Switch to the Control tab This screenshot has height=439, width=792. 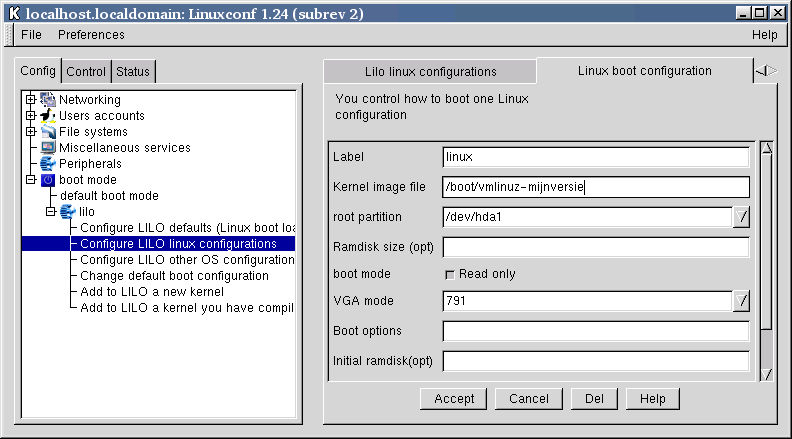pos(86,72)
